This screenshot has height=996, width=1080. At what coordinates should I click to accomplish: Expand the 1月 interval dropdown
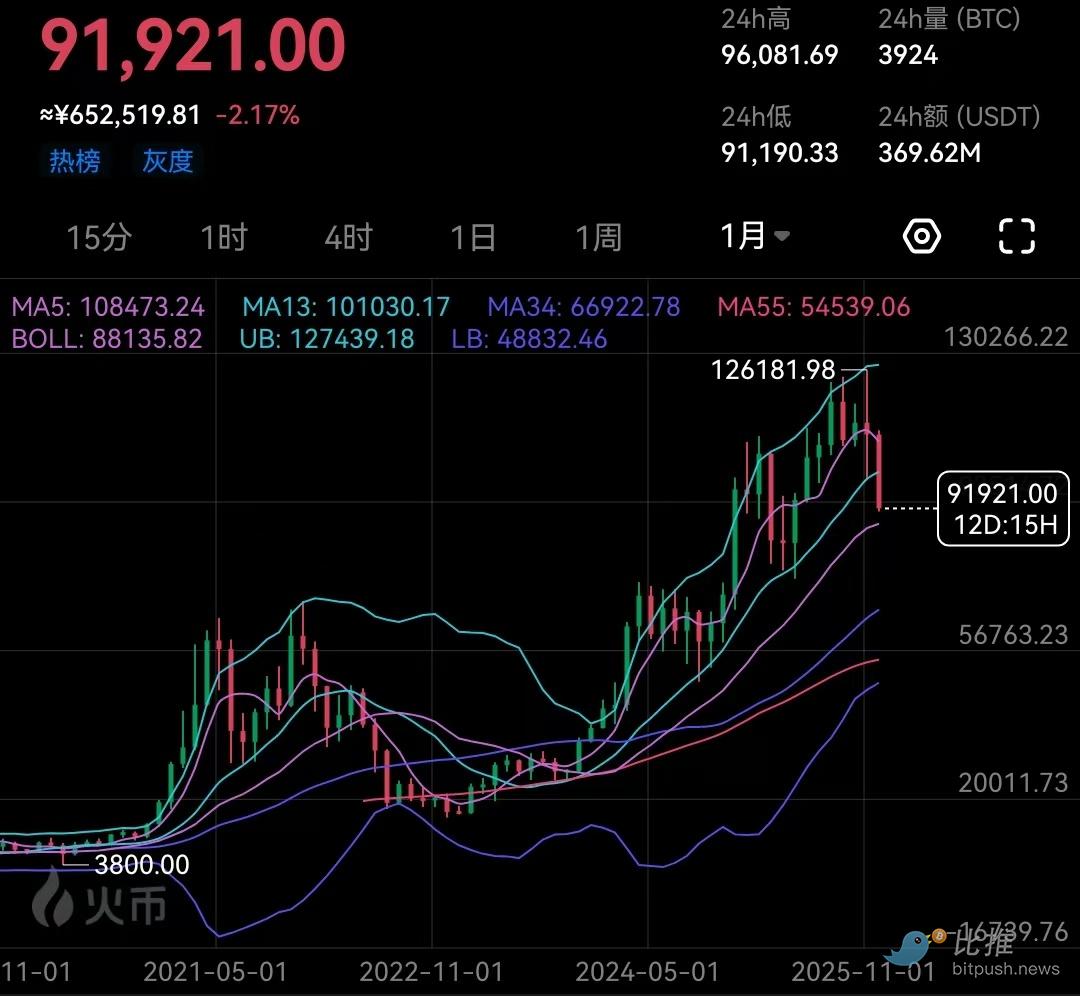pyautogui.click(x=755, y=237)
